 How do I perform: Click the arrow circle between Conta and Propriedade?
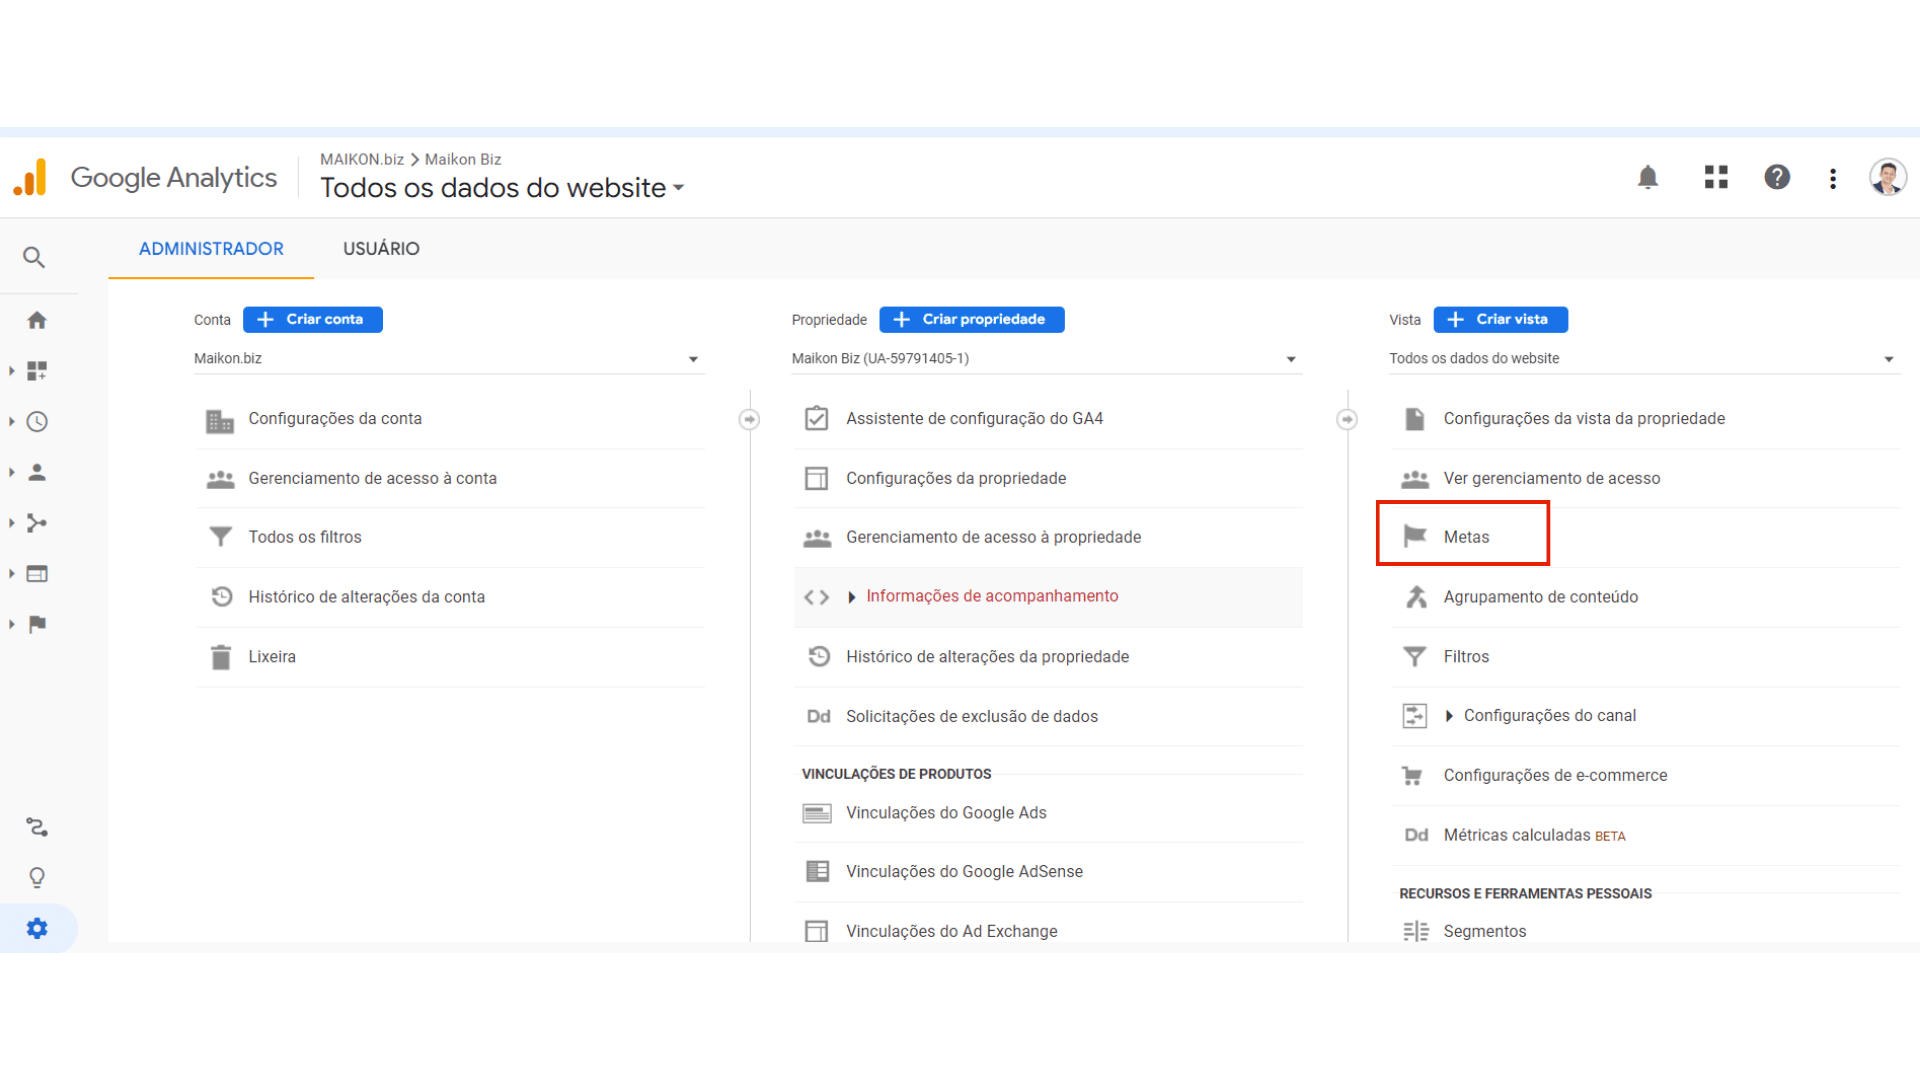[x=749, y=419]
